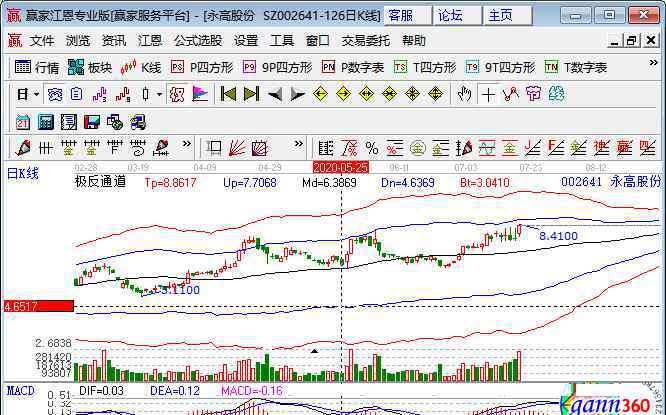The height and width of the screenshot is (415, 666).
Task: Expand the Gann tools overflow chevron
Action: click(299, 144)
